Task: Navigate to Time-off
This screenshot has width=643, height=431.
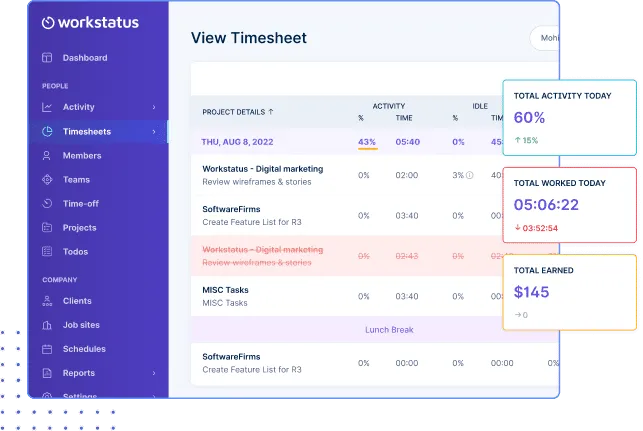Action: click(x=81, y=204)
